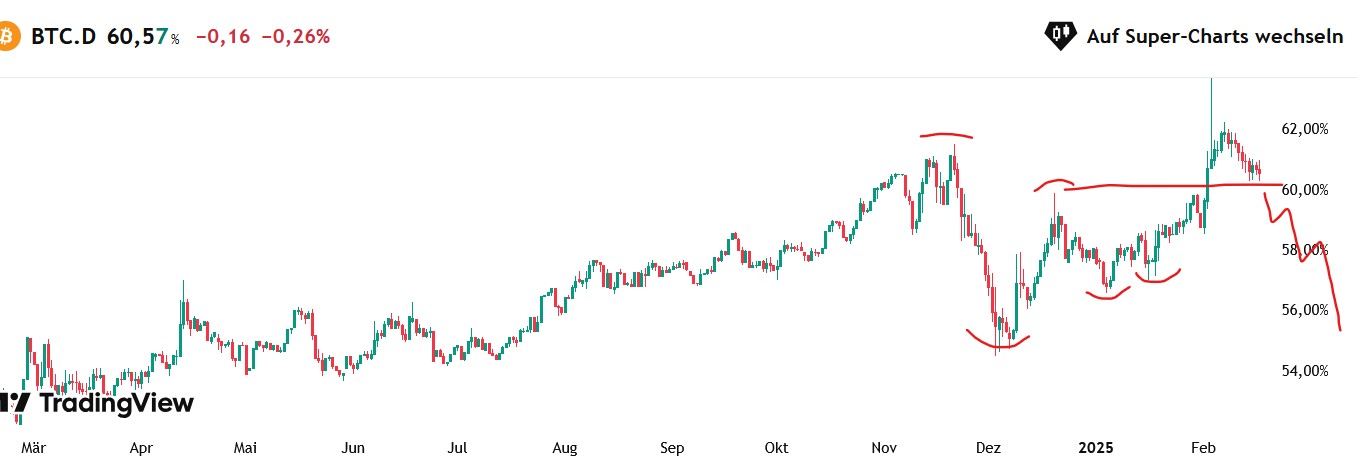Open the 'Auf Super-Charts wechseln' link
The width and height of the screenshot is (1357, 462).
pos(1214,37)
